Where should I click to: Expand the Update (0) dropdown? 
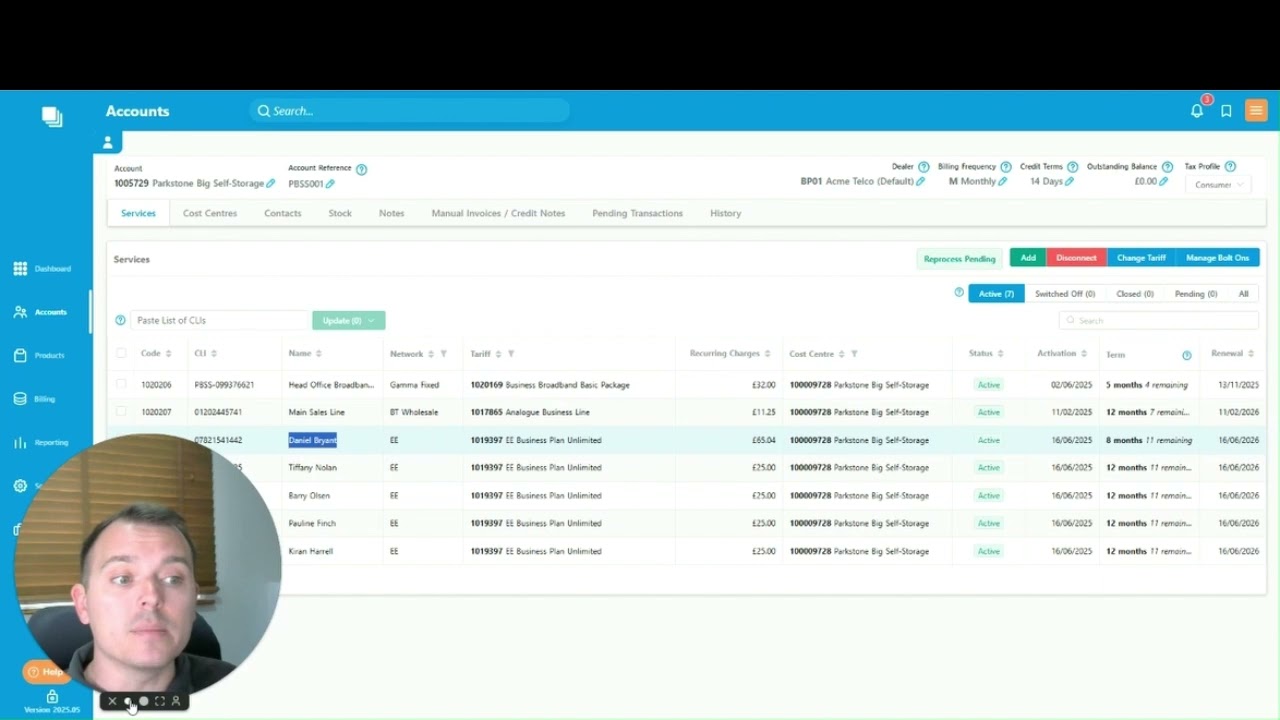(x=348, y=321)
